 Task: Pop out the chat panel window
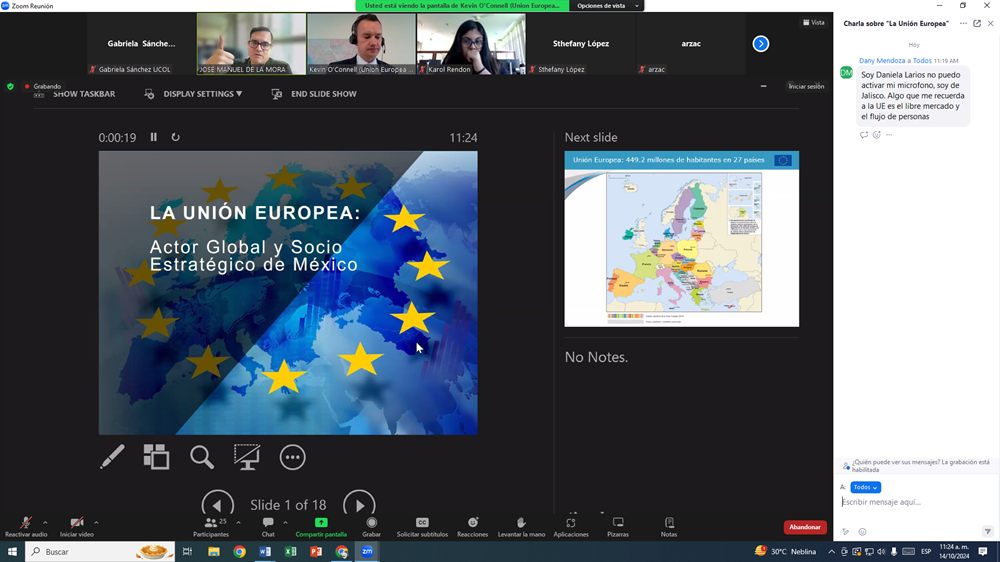pos(977,23)
